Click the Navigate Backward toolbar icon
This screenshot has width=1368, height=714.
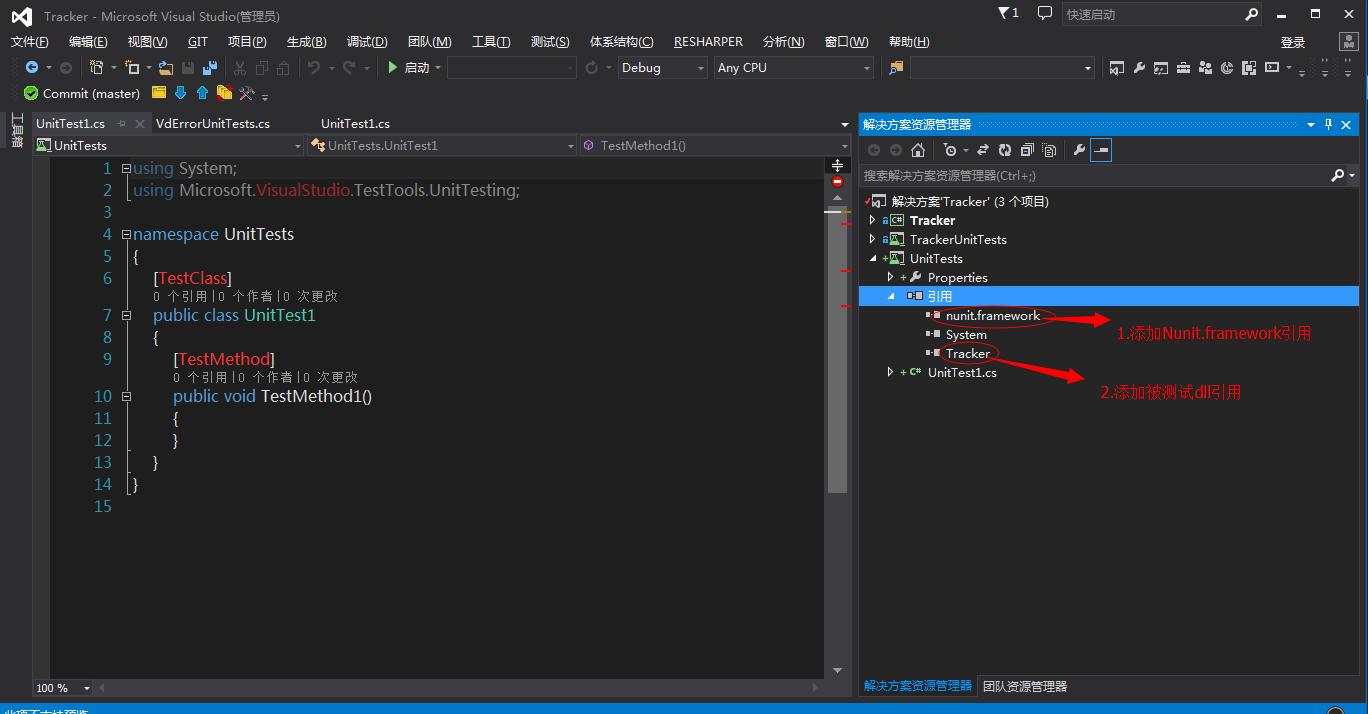32,67
